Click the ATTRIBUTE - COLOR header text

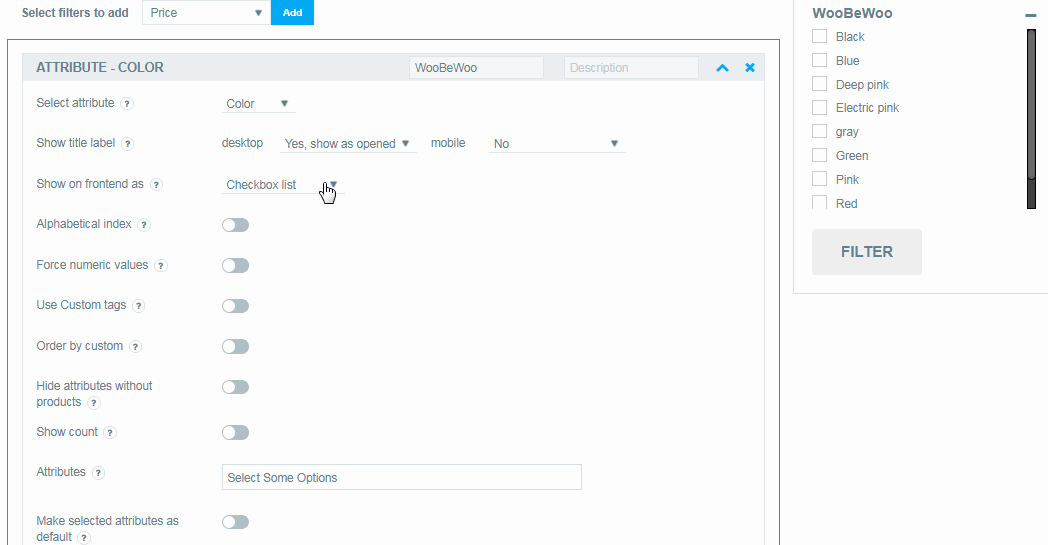click(x=100, y=68)
